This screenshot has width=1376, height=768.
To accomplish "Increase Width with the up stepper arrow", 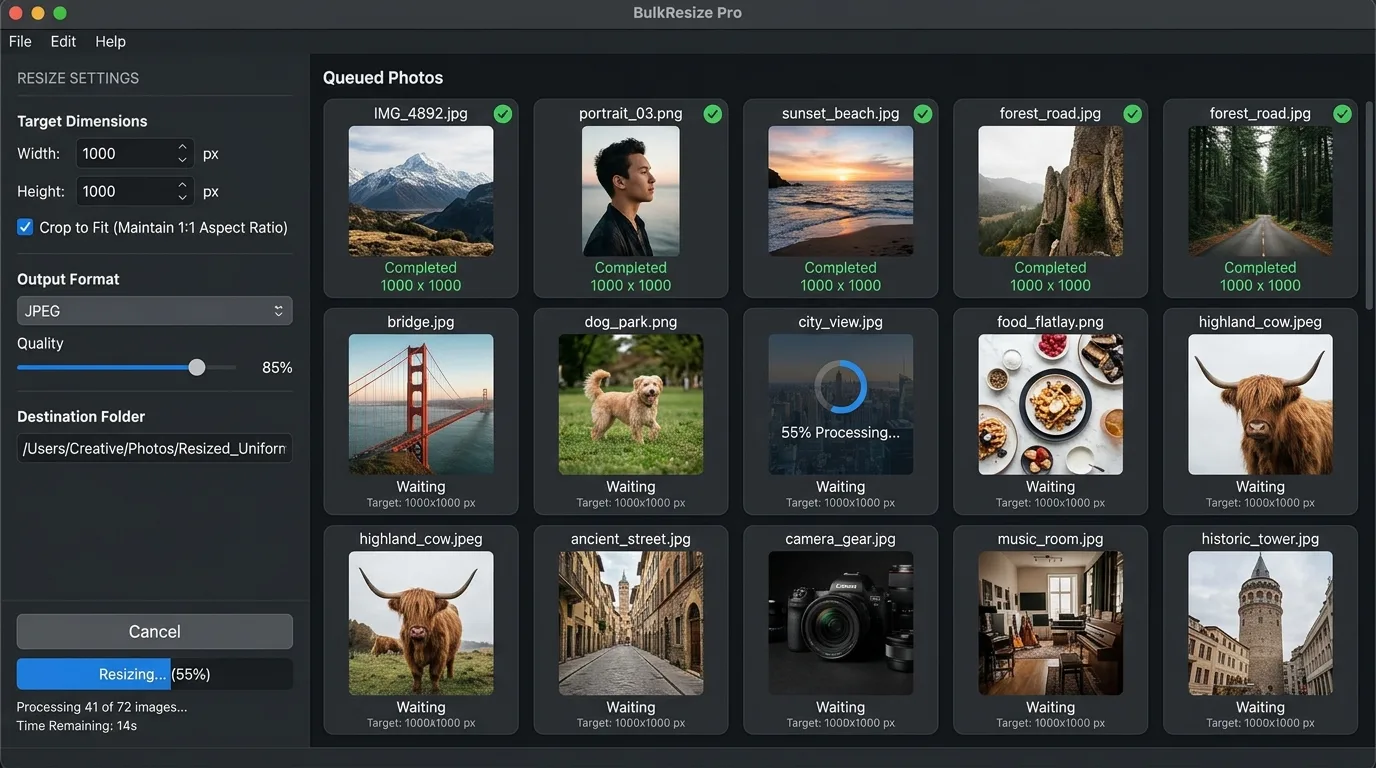I will click(182, 147).
